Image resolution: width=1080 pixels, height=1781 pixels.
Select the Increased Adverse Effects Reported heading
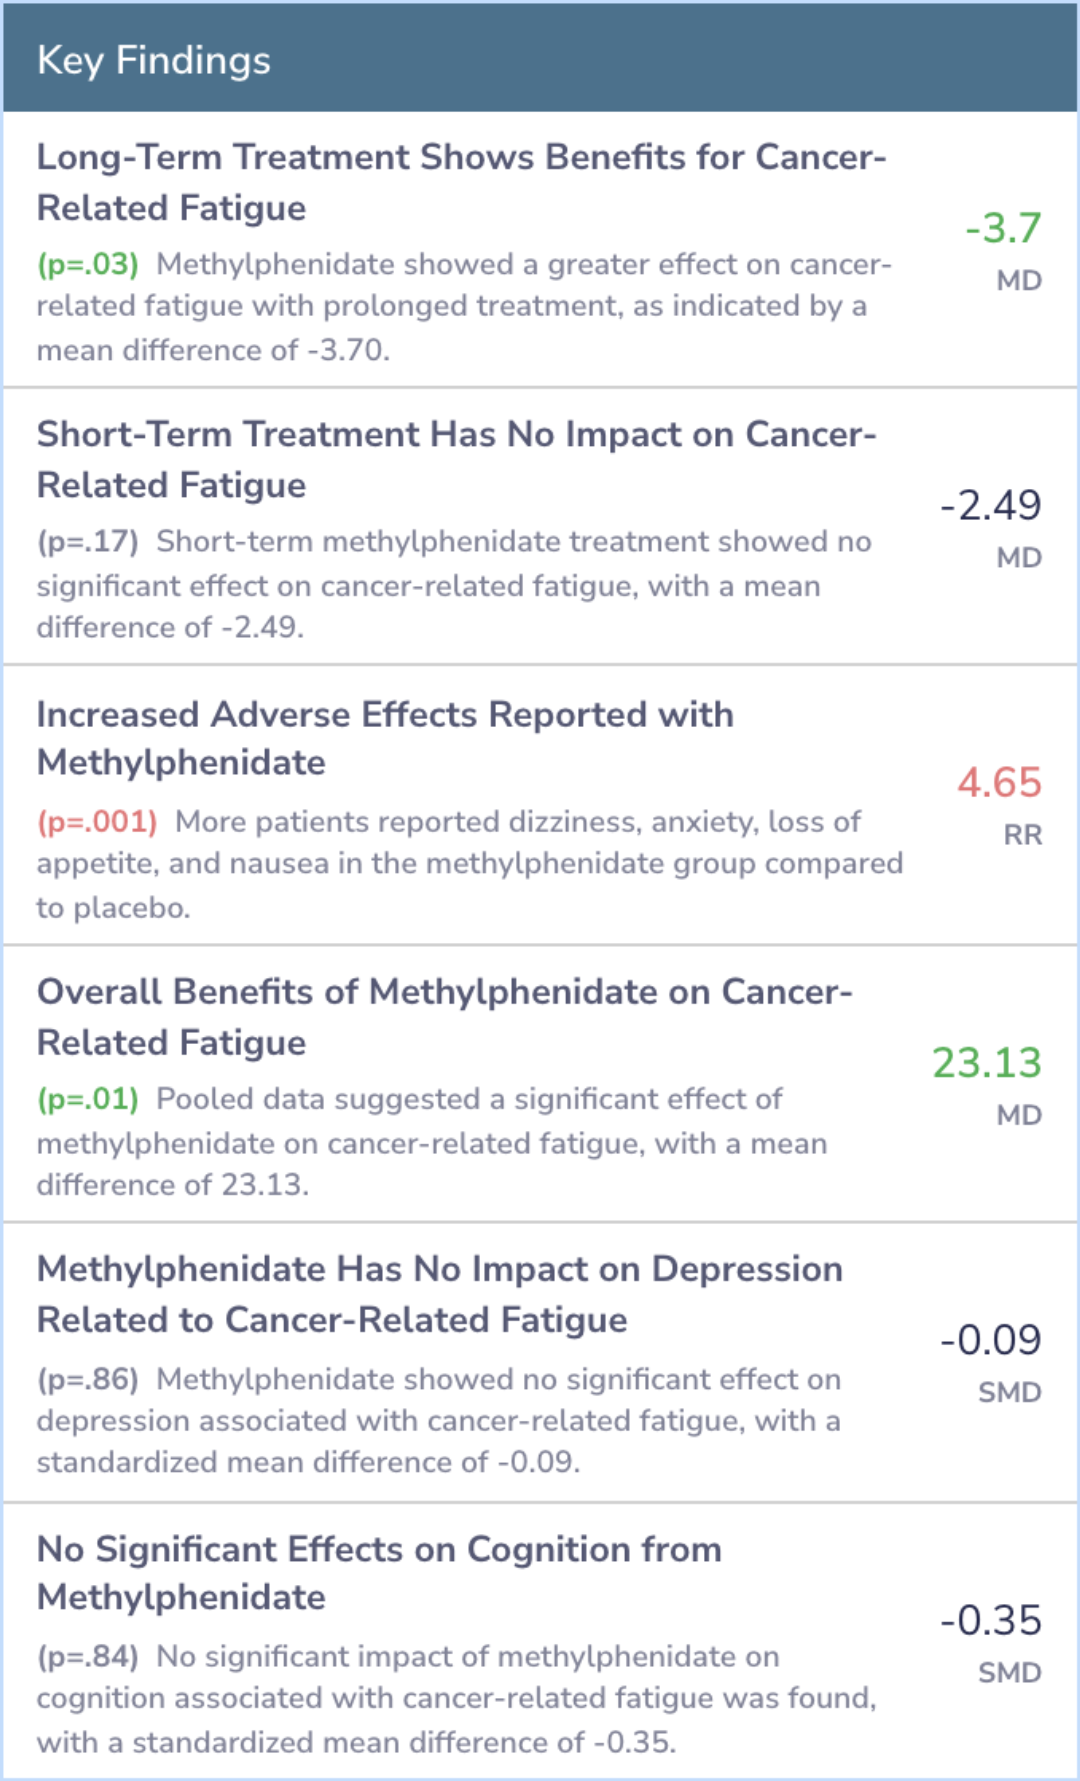tap(385, 738)
